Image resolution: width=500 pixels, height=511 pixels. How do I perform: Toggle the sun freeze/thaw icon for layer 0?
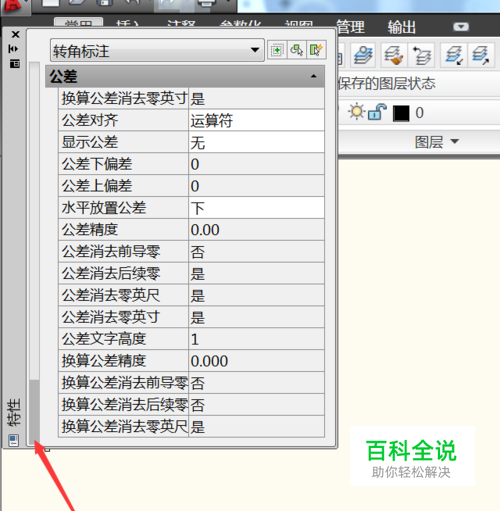tap(356, 112)
